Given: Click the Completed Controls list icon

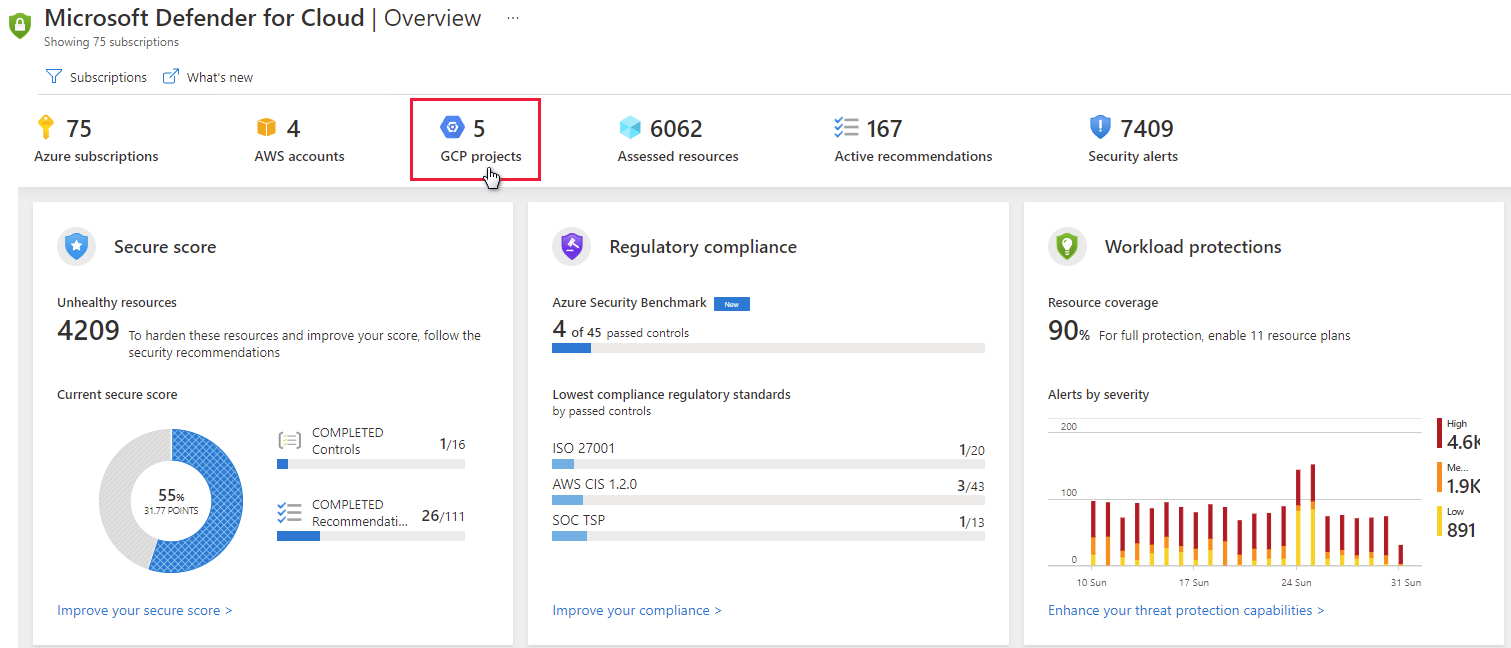Looking at the screenshot, I should click(x=289, y=440).
